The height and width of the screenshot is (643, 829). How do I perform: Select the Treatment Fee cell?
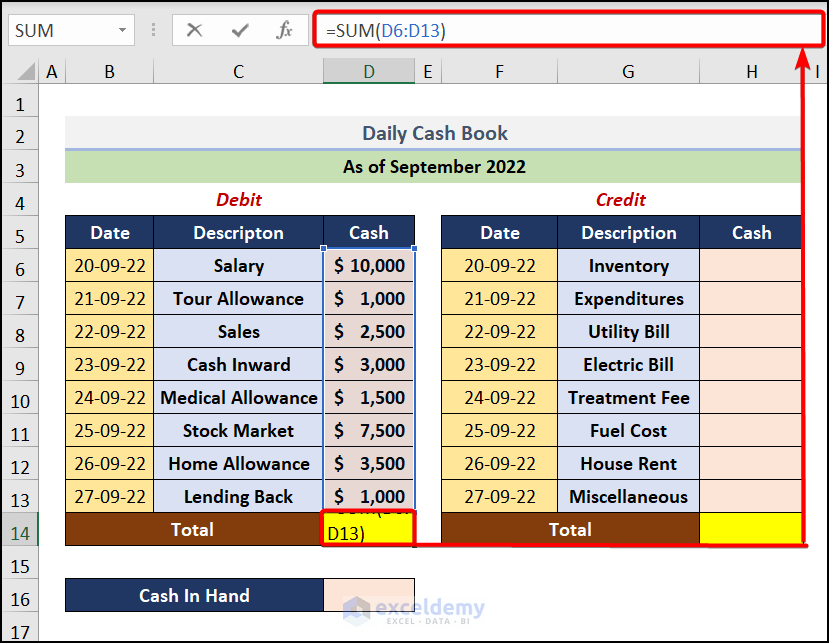pyautogui.click(x=628, y=398)
